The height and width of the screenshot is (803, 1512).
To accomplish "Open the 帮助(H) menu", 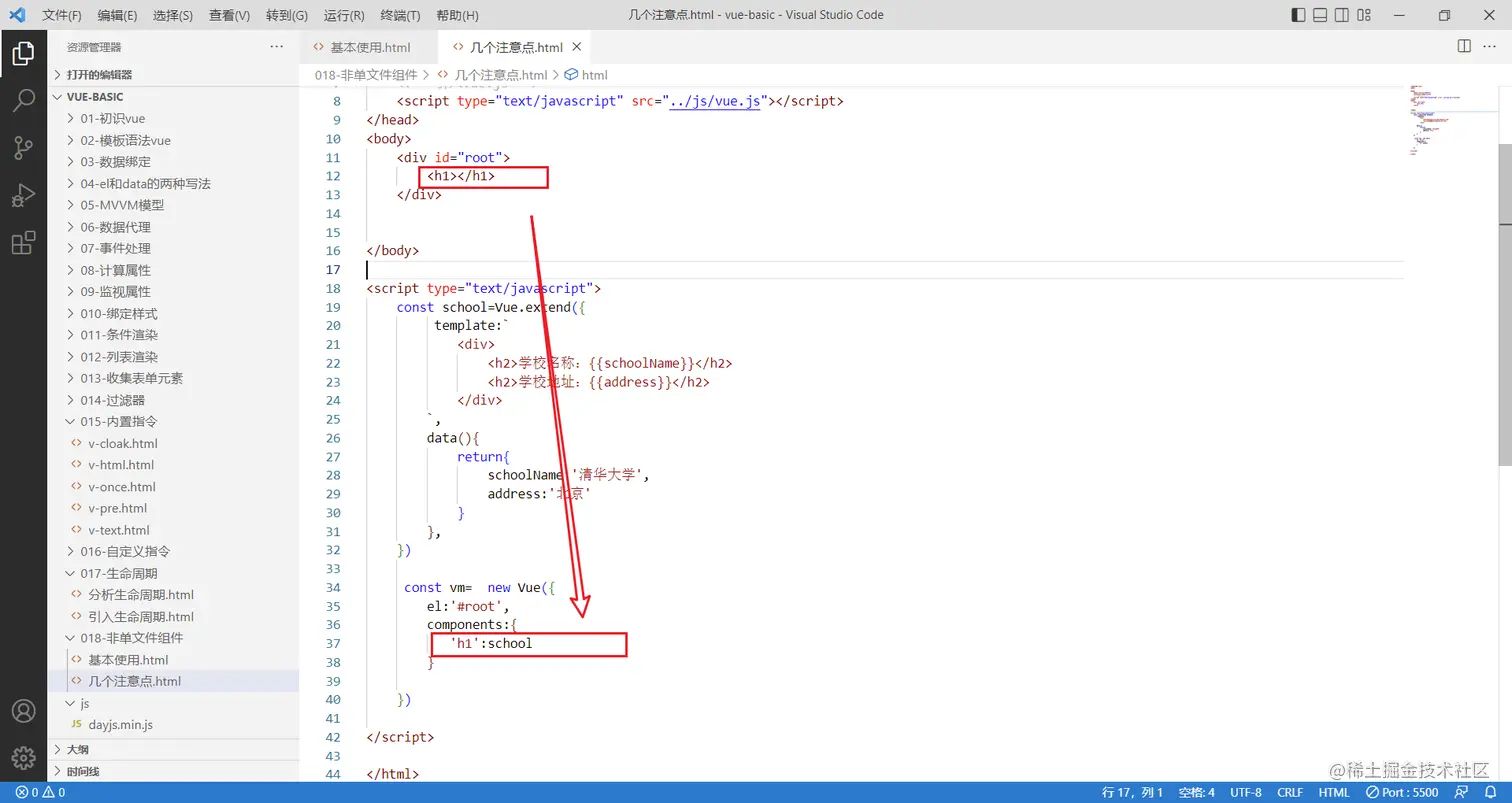I will 457,15.
